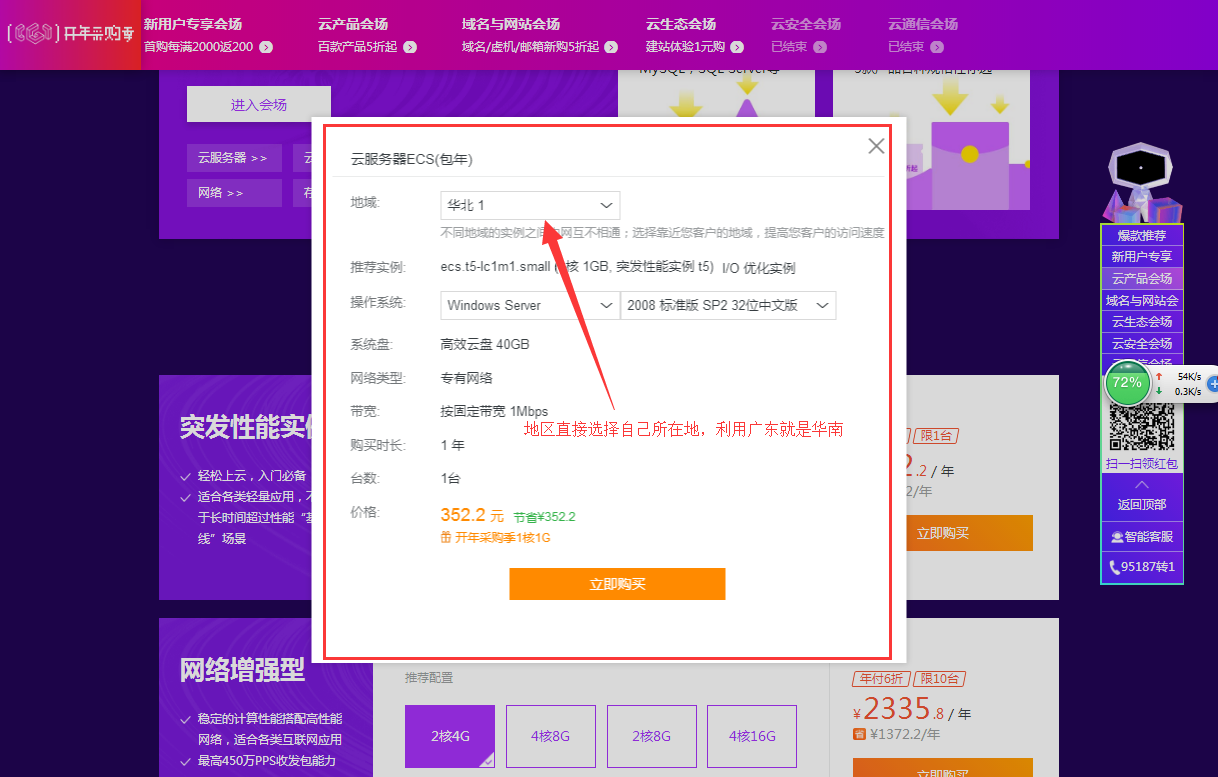Click 年付6折 discount tag
The width and height of the screenshot is (1218, 777).
880,679
